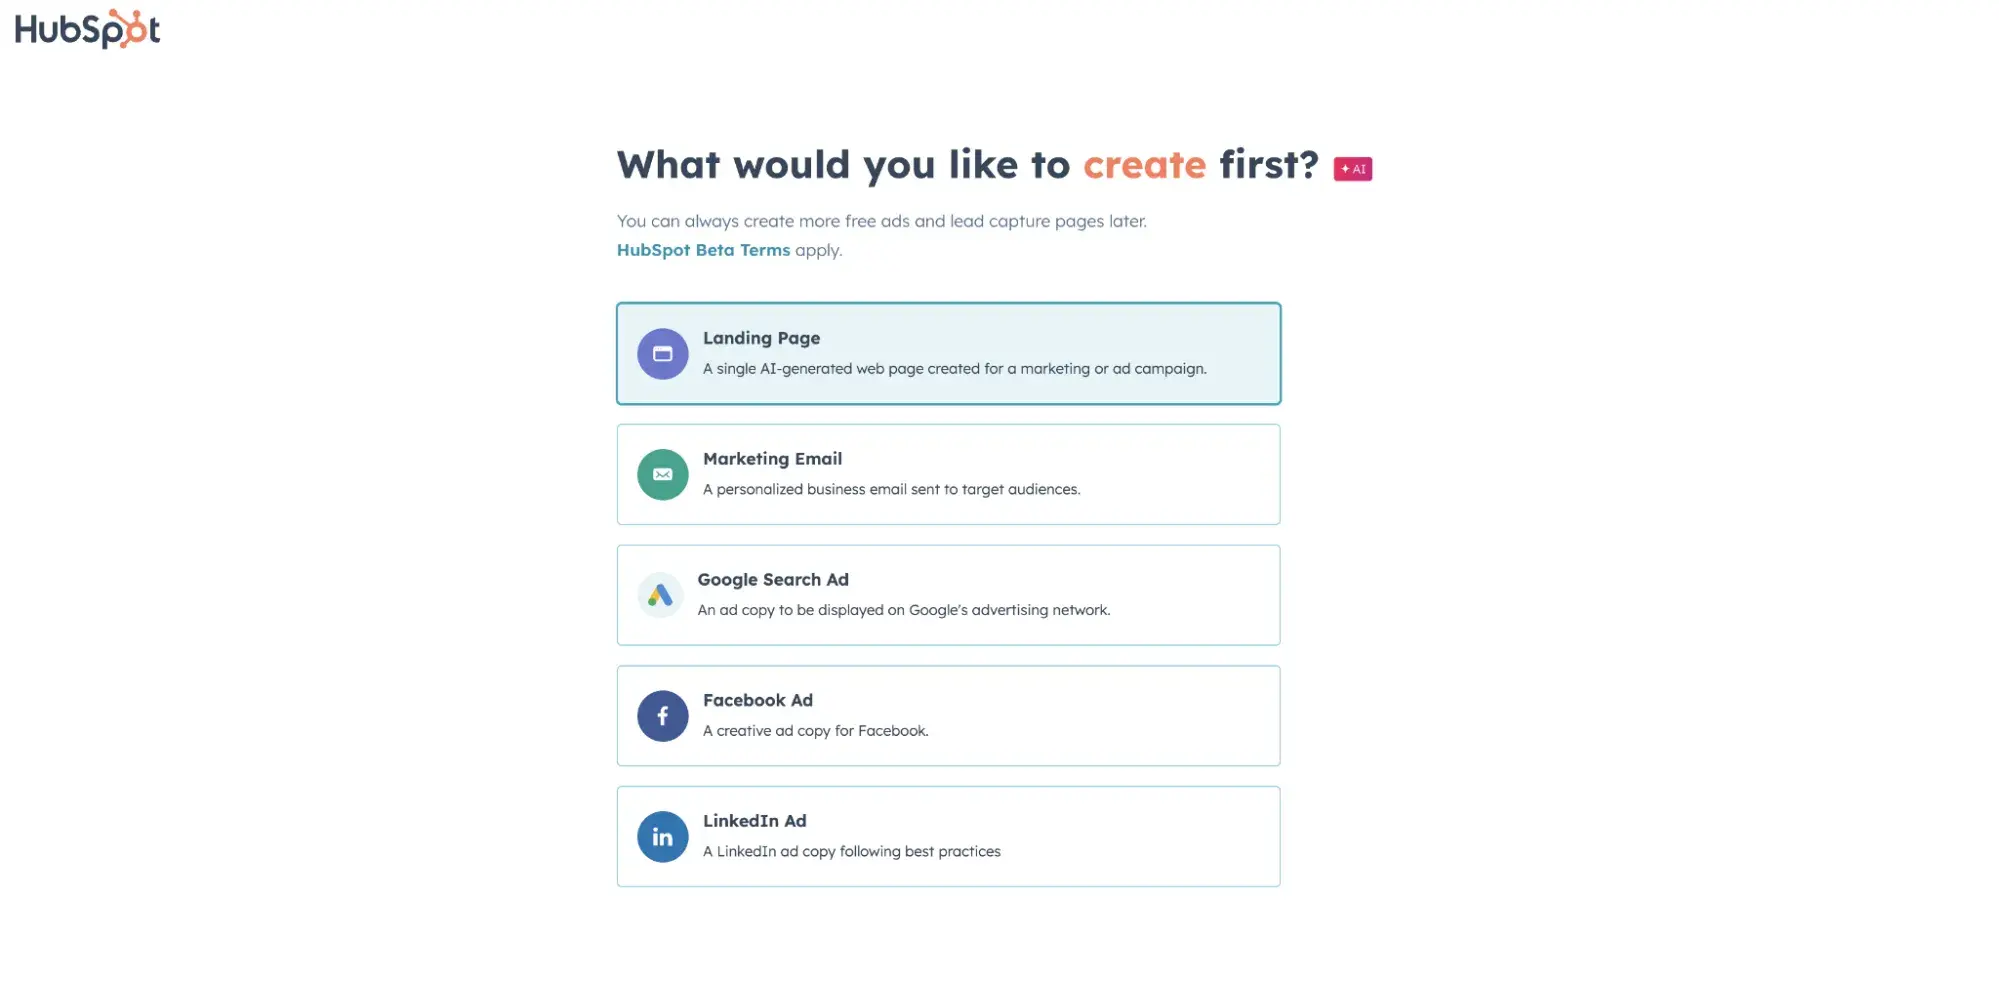
Task: Click the LinkedIn 'in' icon
Action: click(661, 837)
